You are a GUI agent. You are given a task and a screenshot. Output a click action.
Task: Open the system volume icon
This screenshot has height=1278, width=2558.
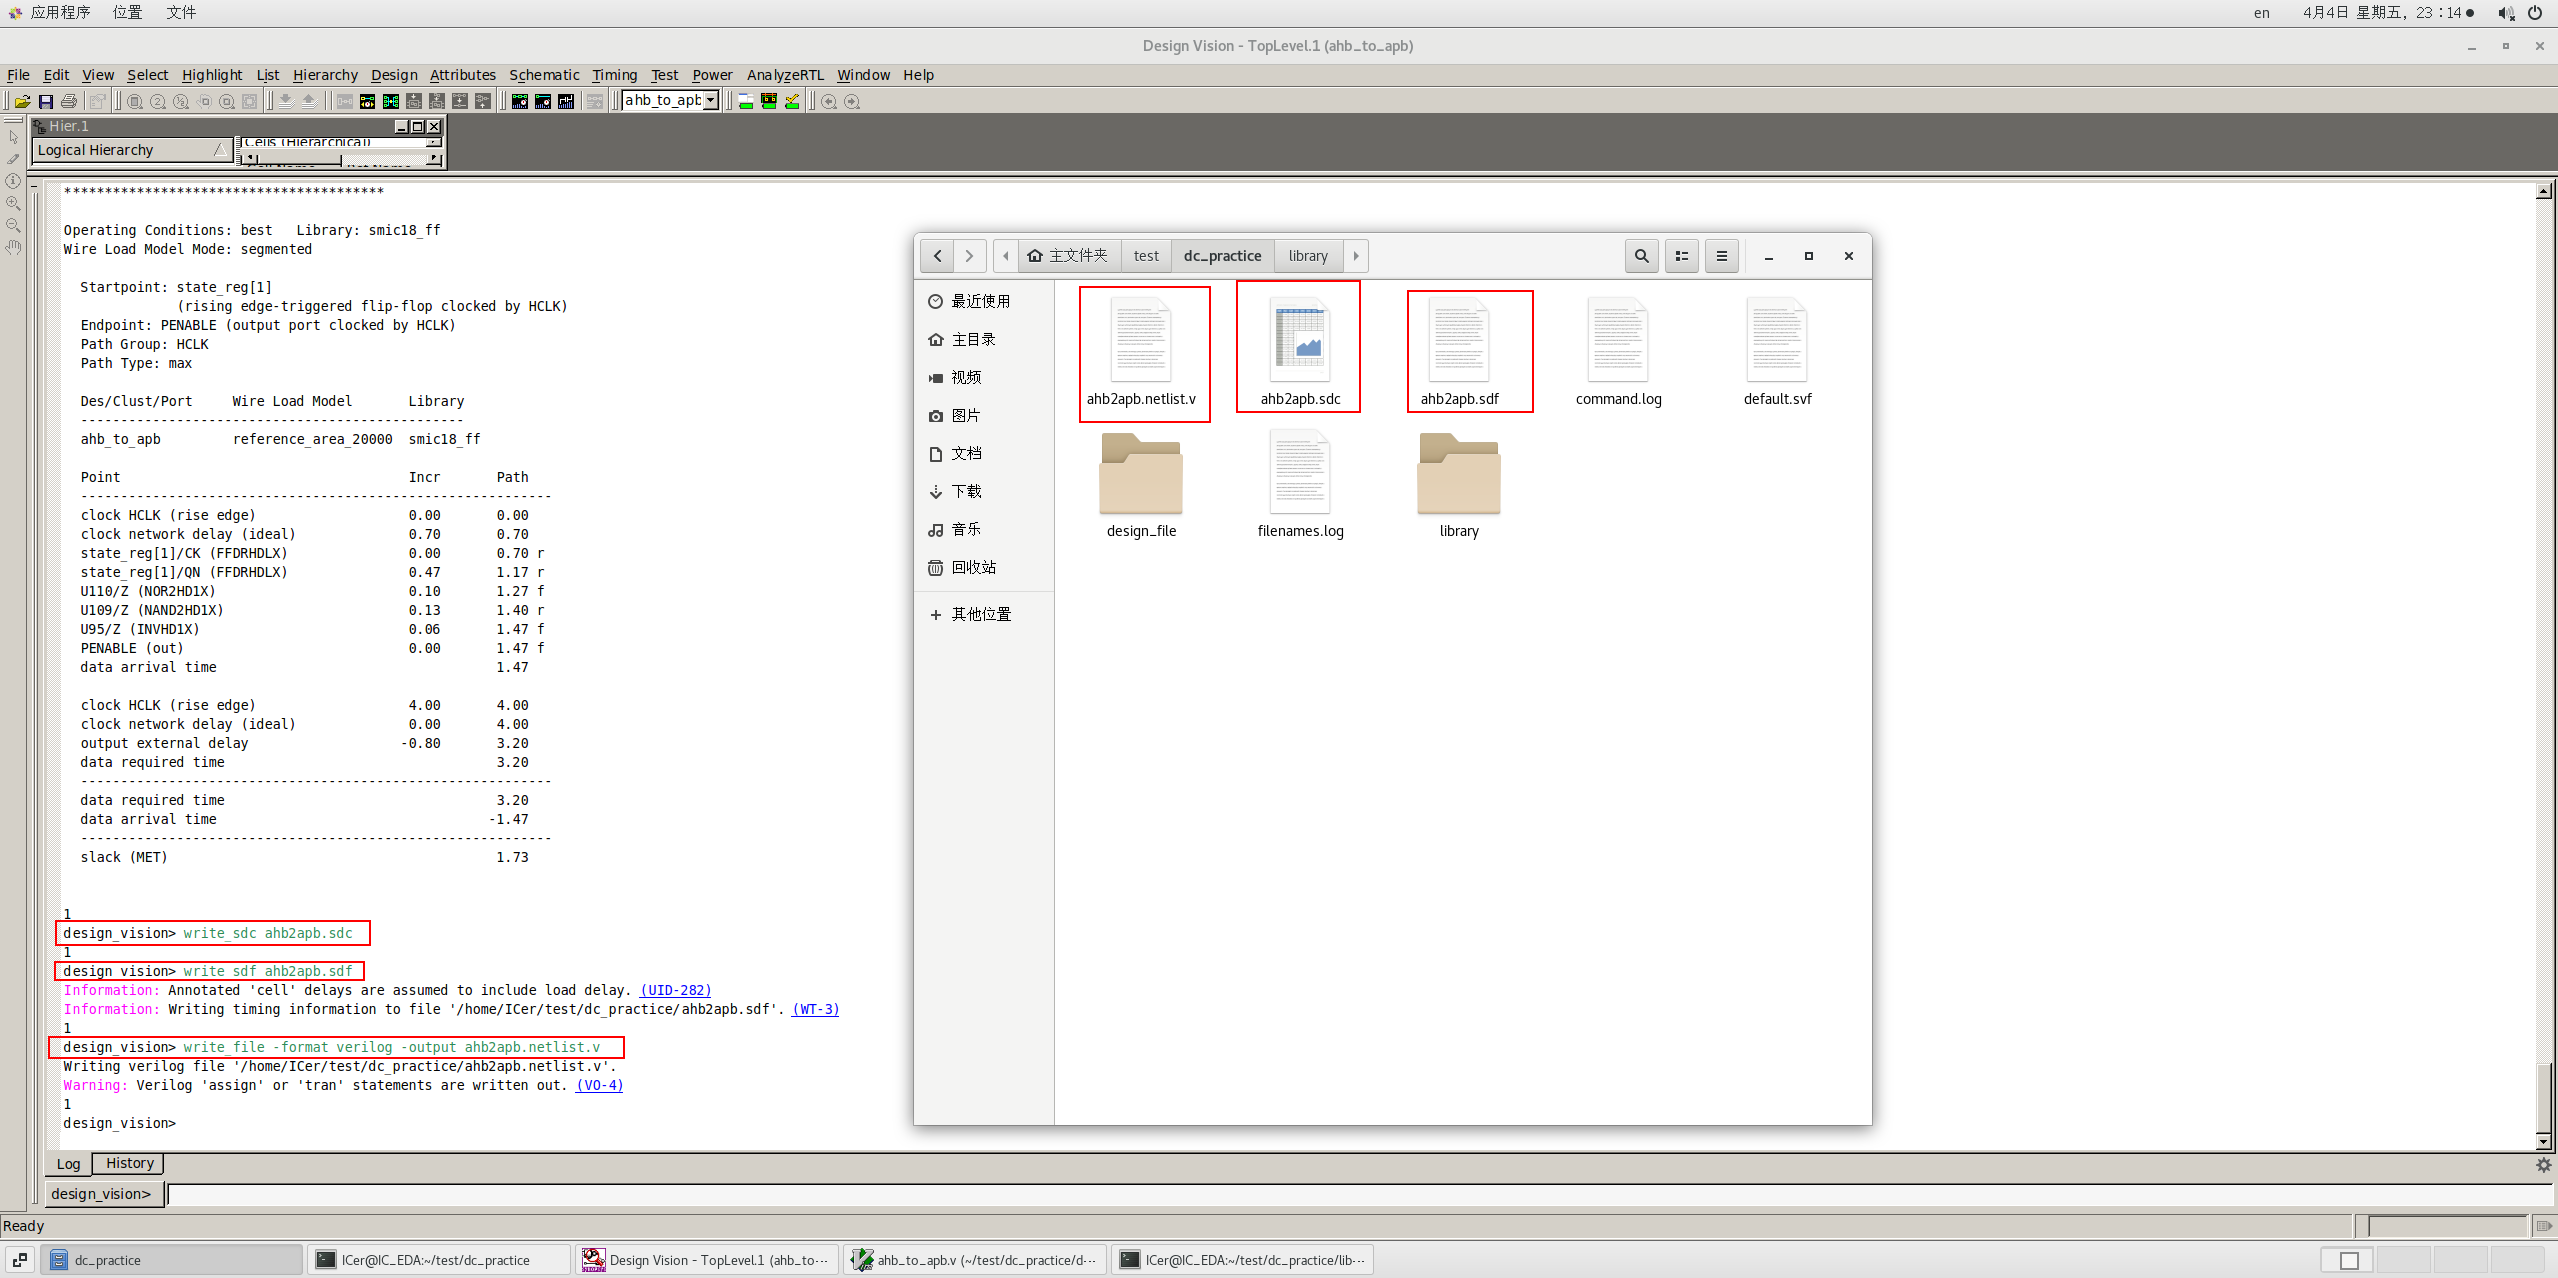coord(2505,13)
